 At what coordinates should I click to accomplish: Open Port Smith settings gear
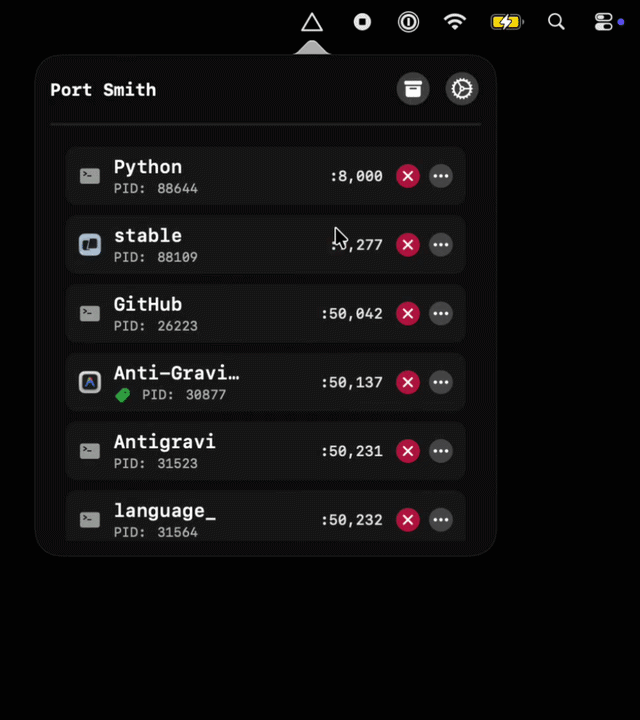(x=461, y=89)
